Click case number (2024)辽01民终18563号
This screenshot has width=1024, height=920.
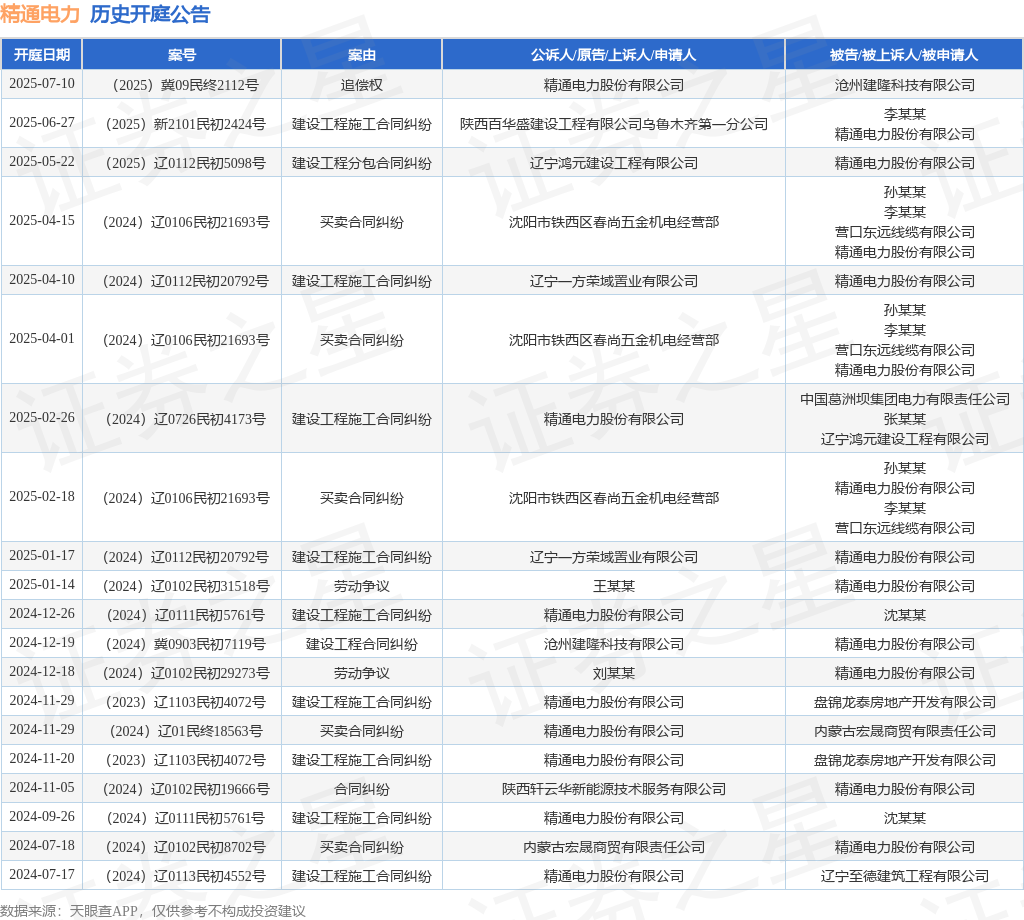tap(182, 731)
